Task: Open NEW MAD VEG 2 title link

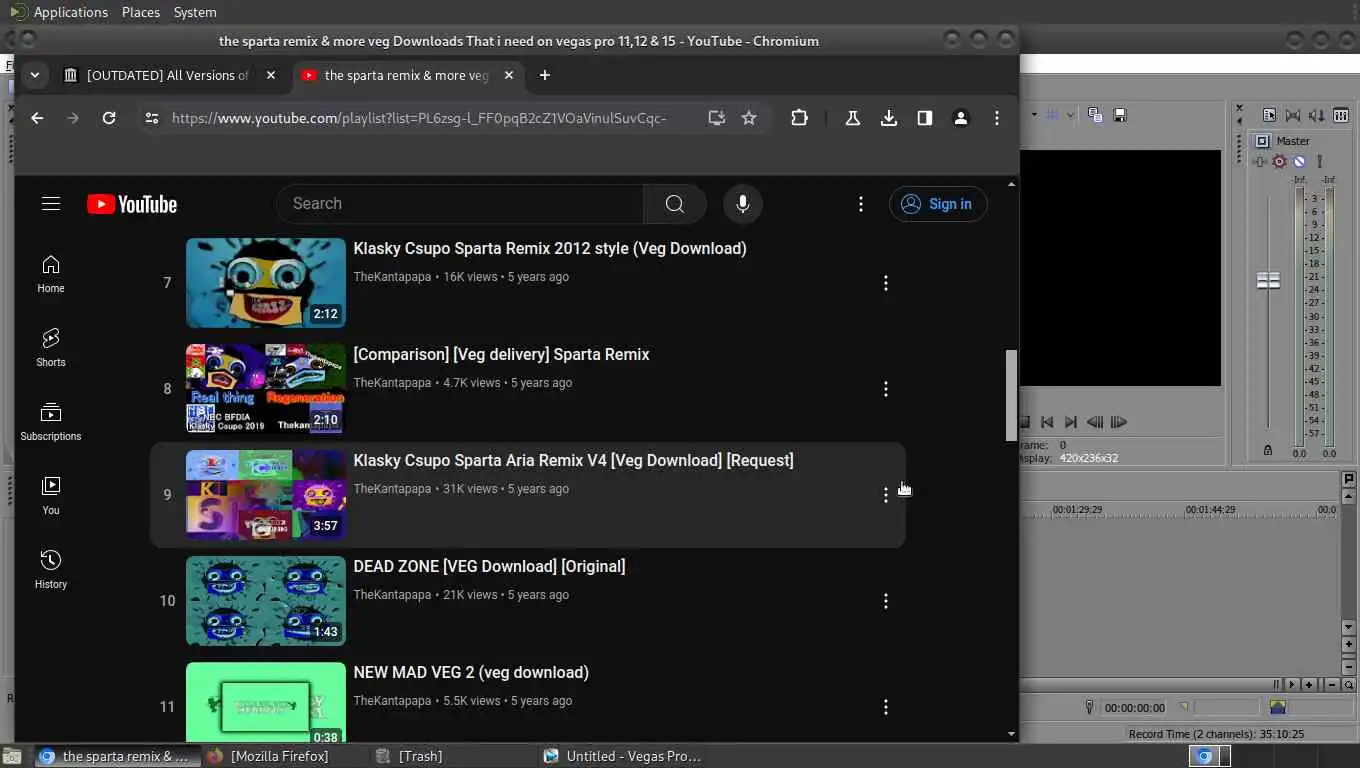Action: coord(471,672)
